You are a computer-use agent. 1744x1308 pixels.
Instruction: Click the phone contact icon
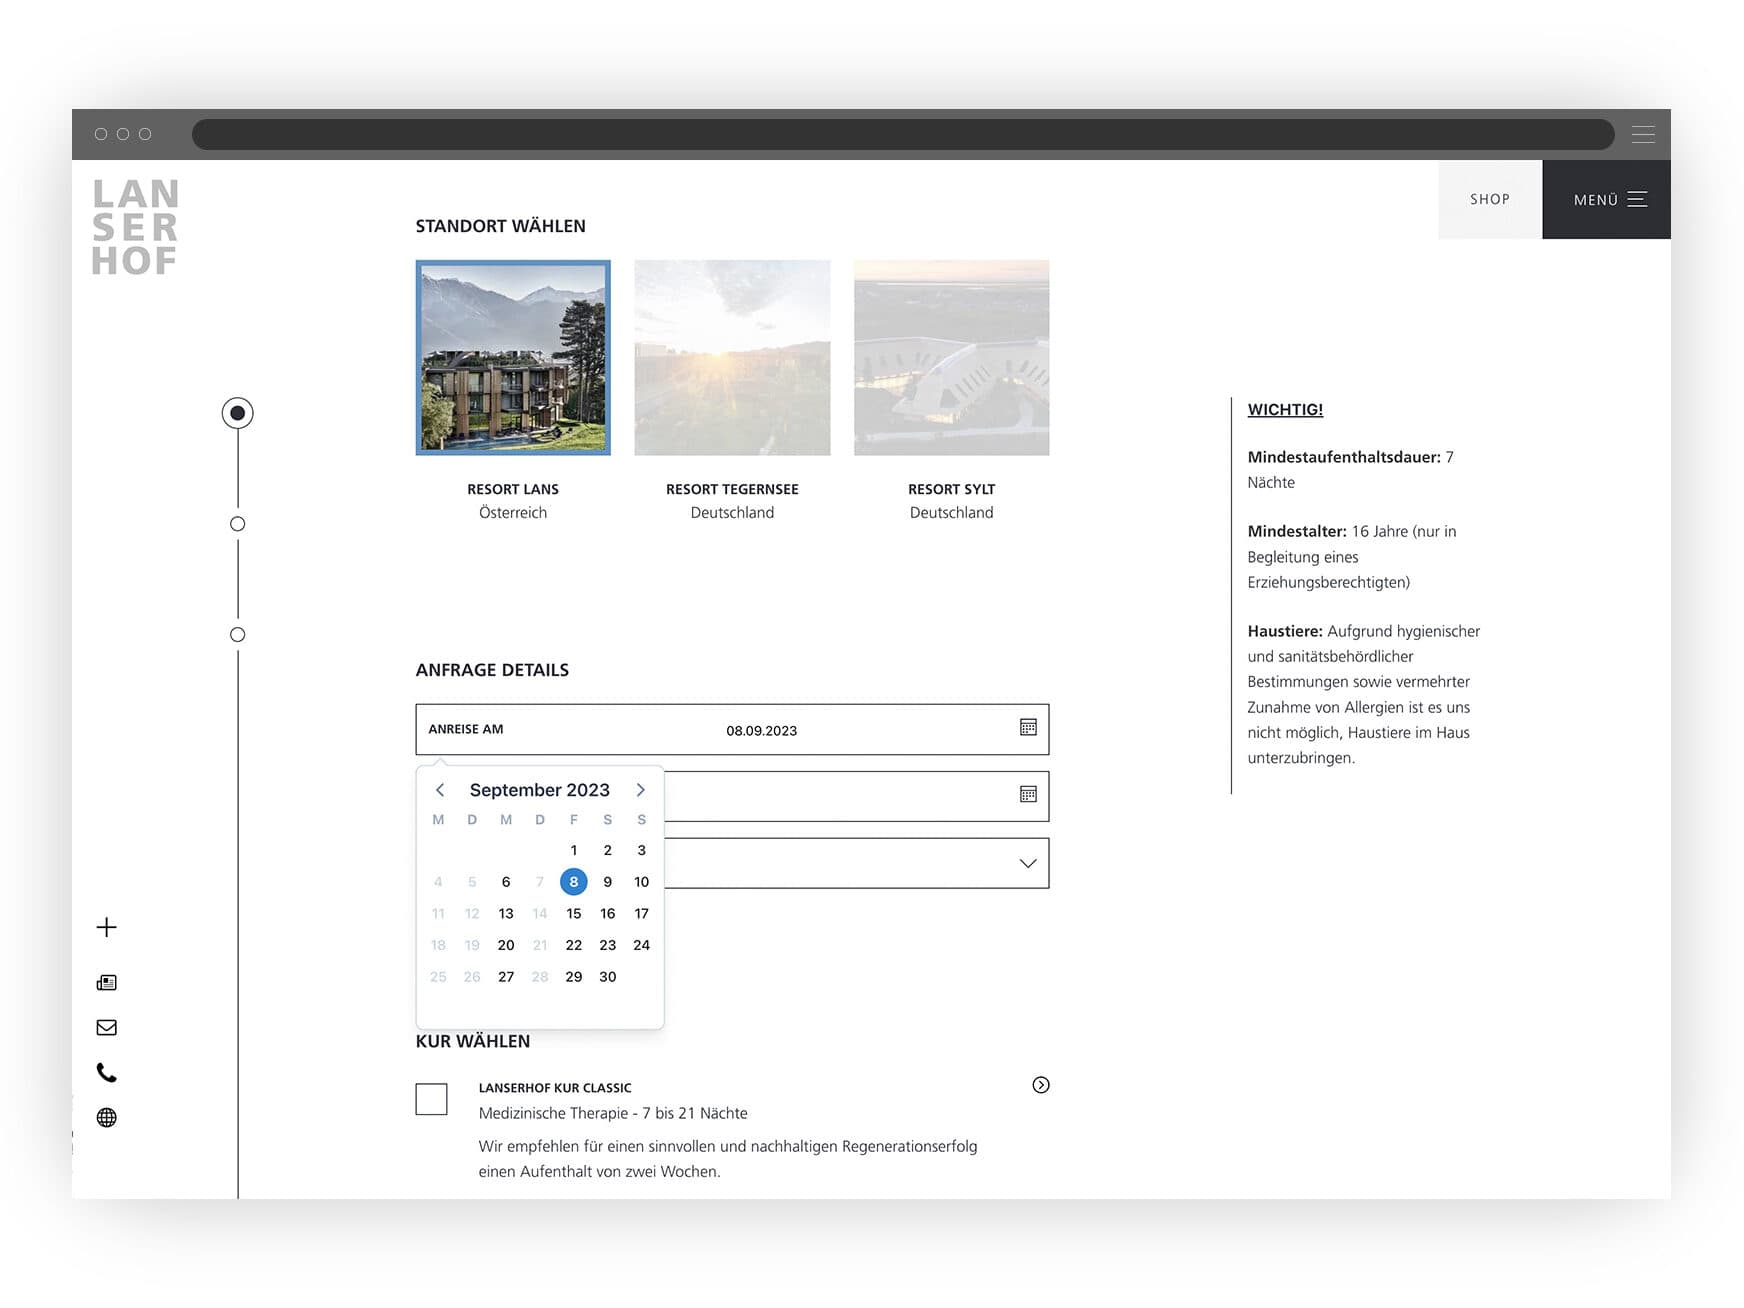pos(106,1073)
